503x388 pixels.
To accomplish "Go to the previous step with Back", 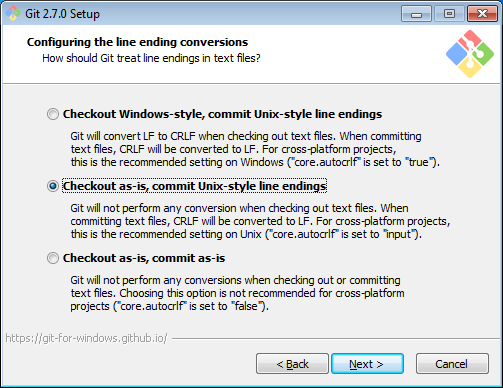I will click(292, 364).
